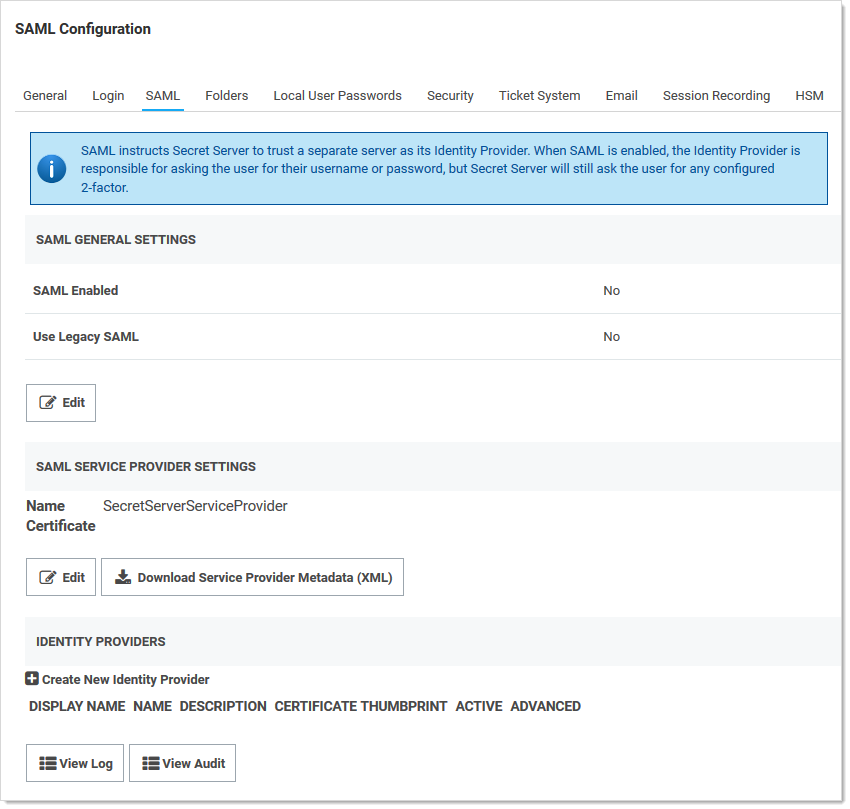Screen dimensions: 850x809
Task: Click the blue info icon in banner
Action: coord(52,169)
